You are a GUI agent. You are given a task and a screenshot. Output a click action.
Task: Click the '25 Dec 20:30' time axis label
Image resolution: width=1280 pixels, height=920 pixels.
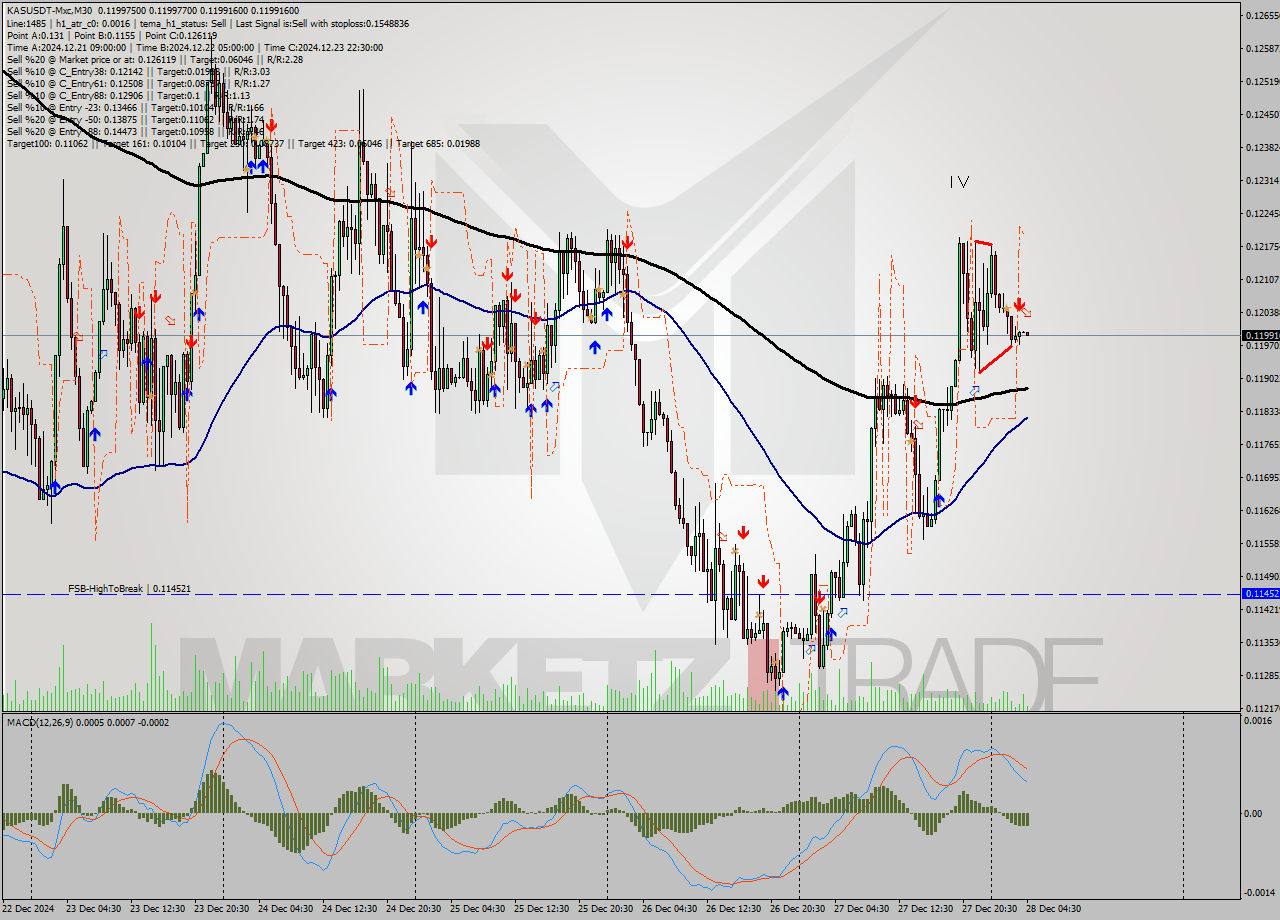point(606,909)
